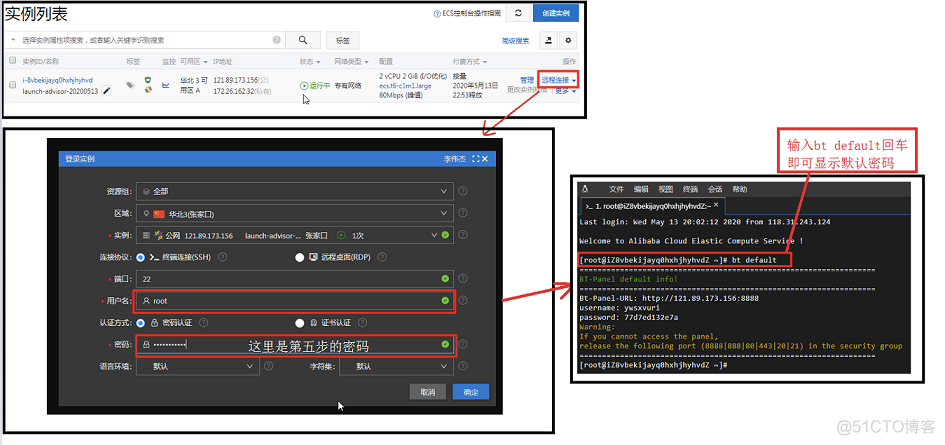
Task: Select the 密码认证 radio button
Action: pos(140,323)
